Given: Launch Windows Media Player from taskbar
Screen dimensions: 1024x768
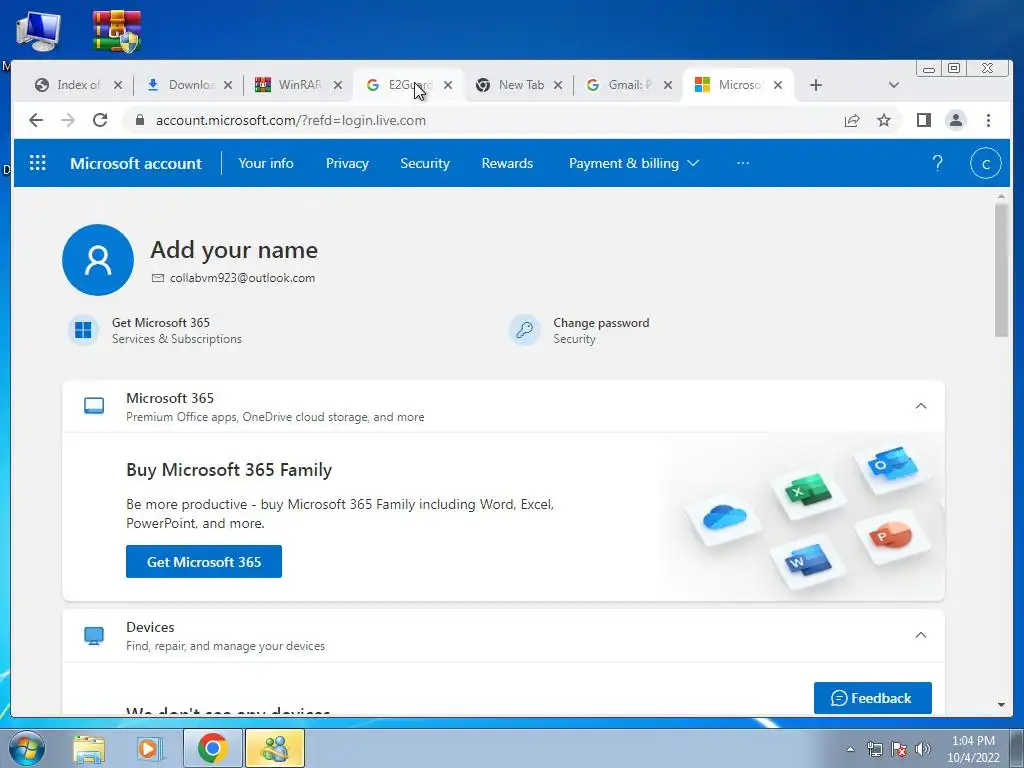Looking at the screenshot, I should [150, 748].
